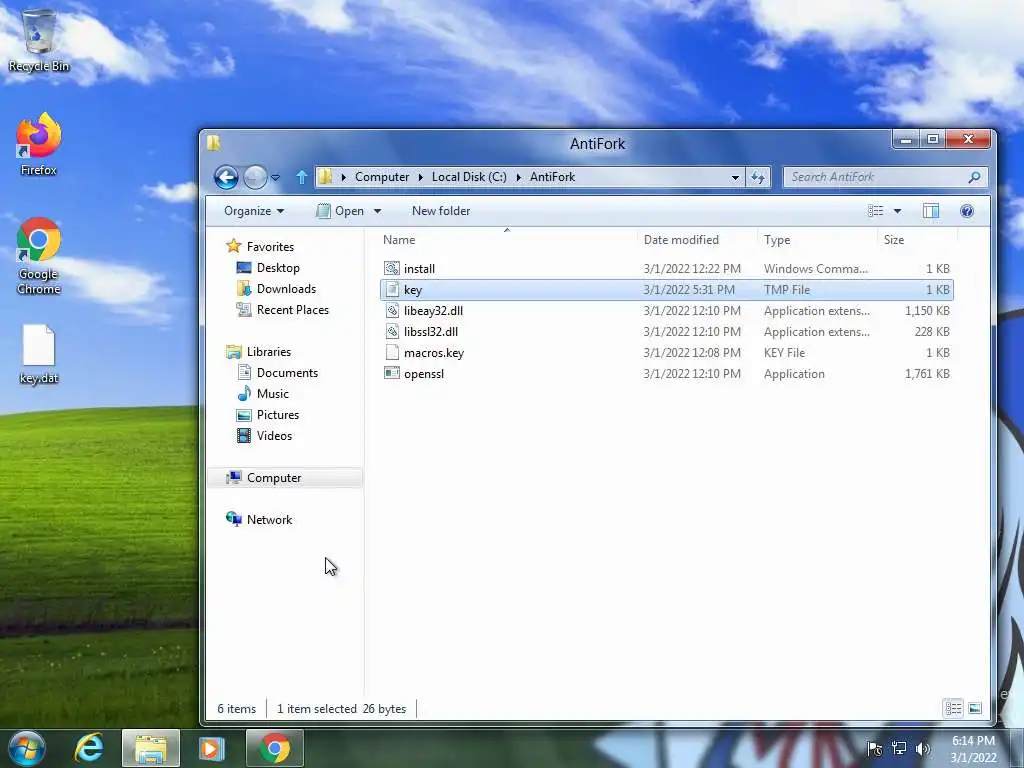
Task: Select the key.dat file on desktop
Action: (39, 355)
